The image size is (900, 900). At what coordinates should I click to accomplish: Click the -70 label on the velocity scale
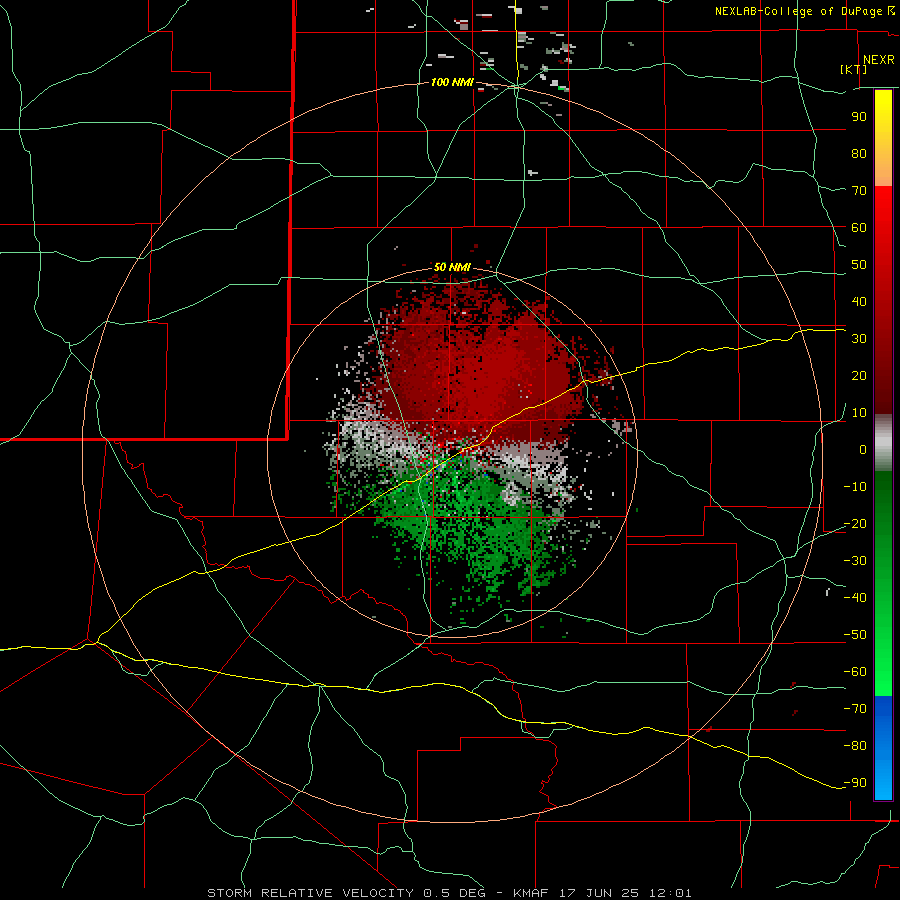click(855, 709)
